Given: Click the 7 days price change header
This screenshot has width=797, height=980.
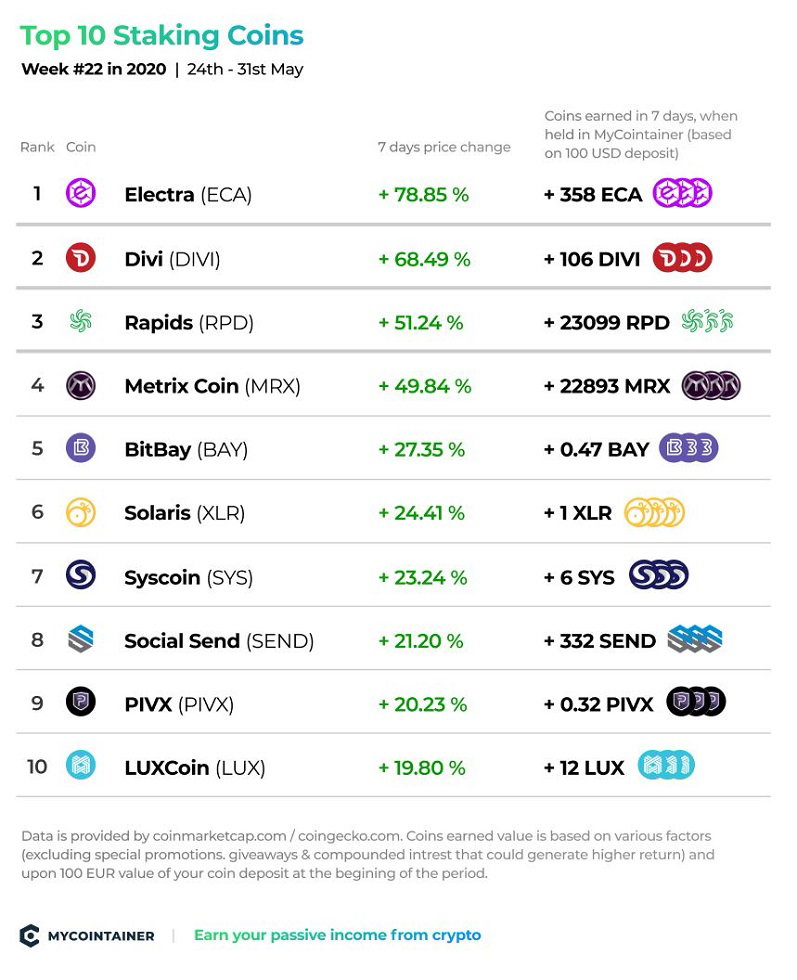Looking at the screenshot, I should click(x=444, y=147).
